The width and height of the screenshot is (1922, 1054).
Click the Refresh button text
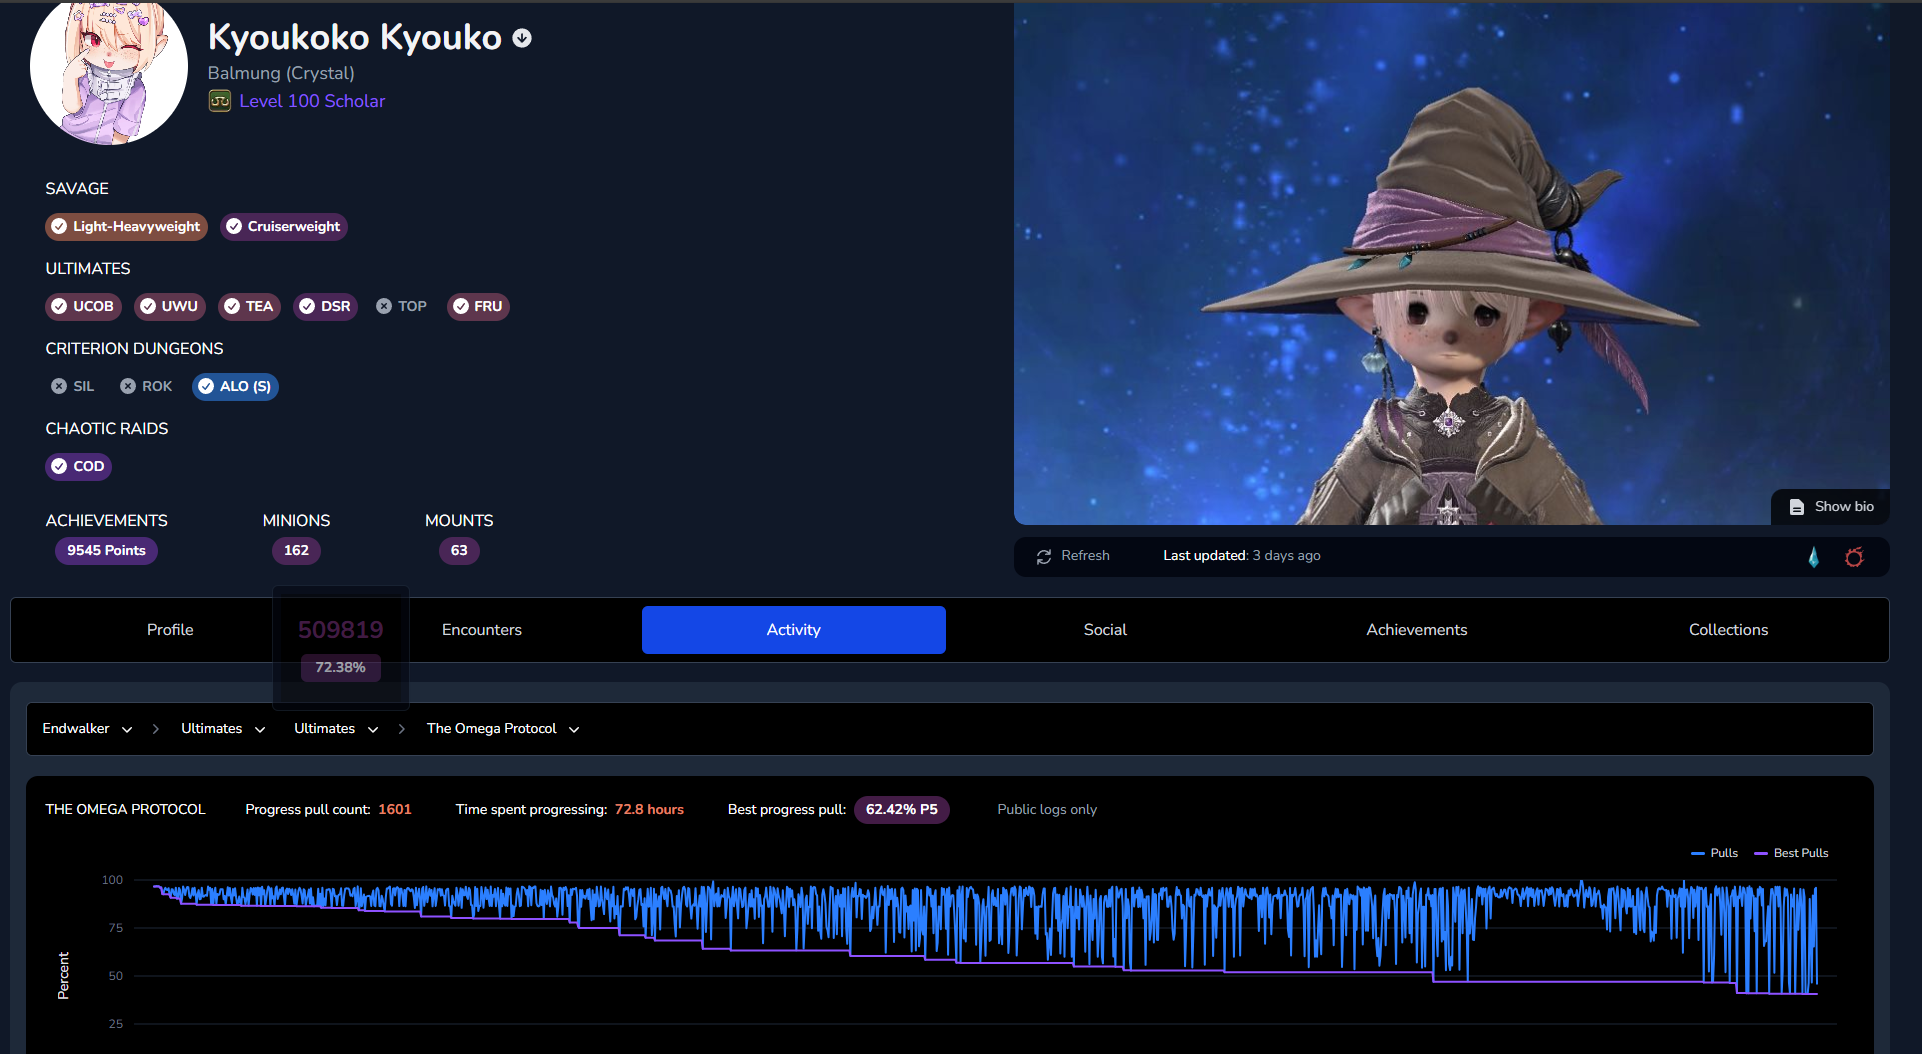[x=1085, y=556]
